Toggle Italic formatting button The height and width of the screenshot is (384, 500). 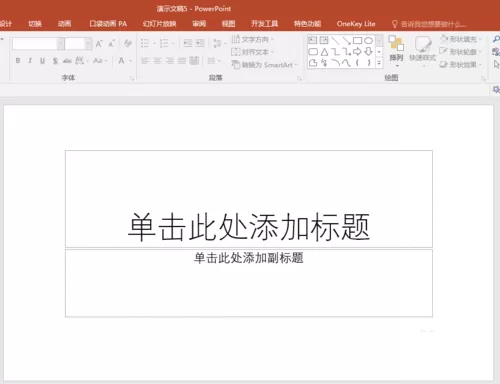coord(30,61)
